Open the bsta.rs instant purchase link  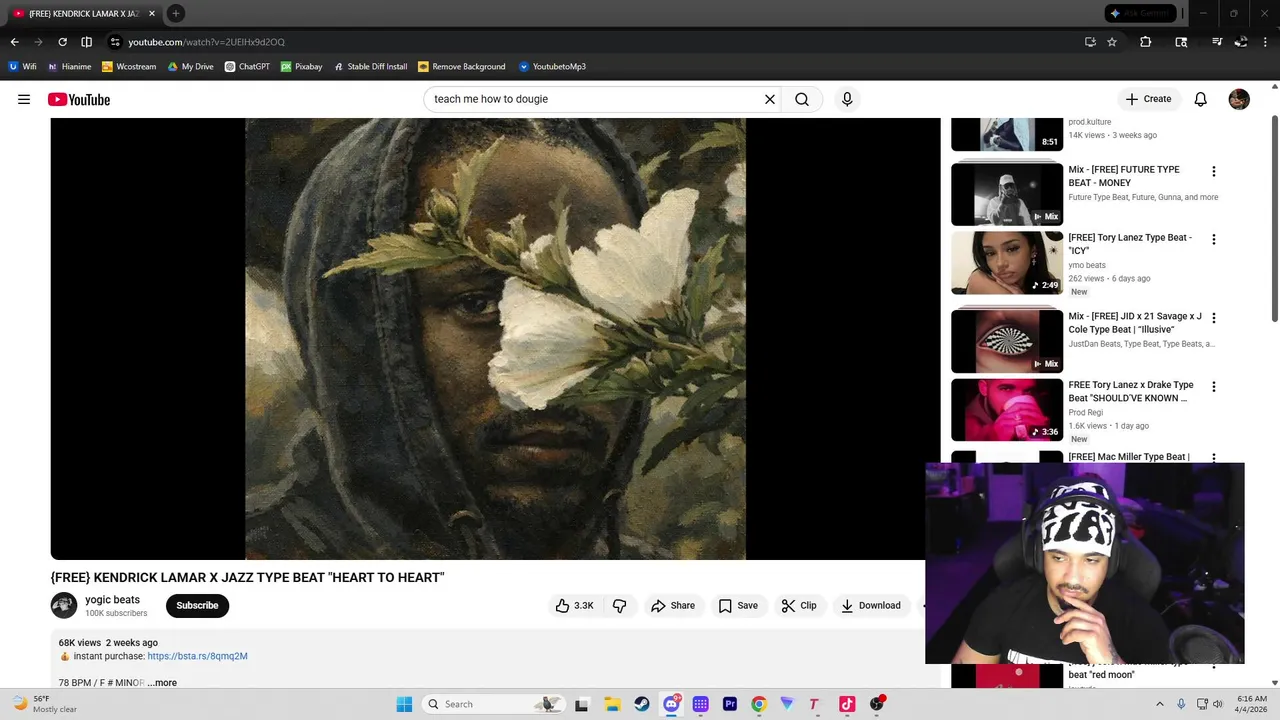coord(197,656)
